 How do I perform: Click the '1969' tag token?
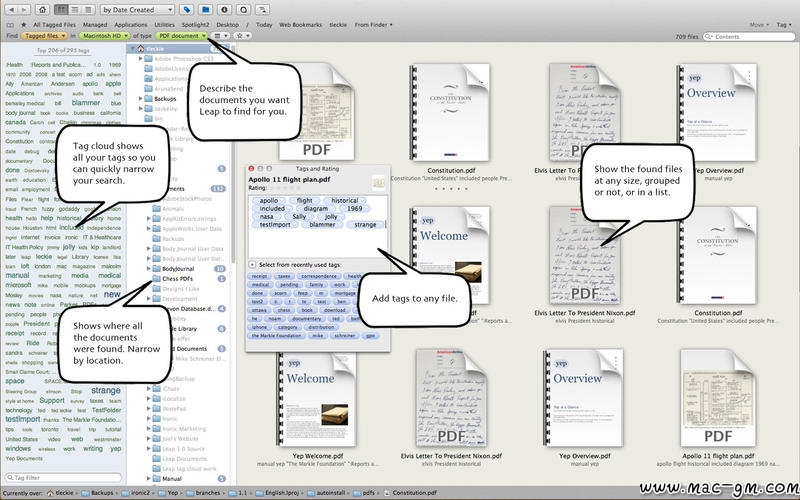click(x=354, y=208)
